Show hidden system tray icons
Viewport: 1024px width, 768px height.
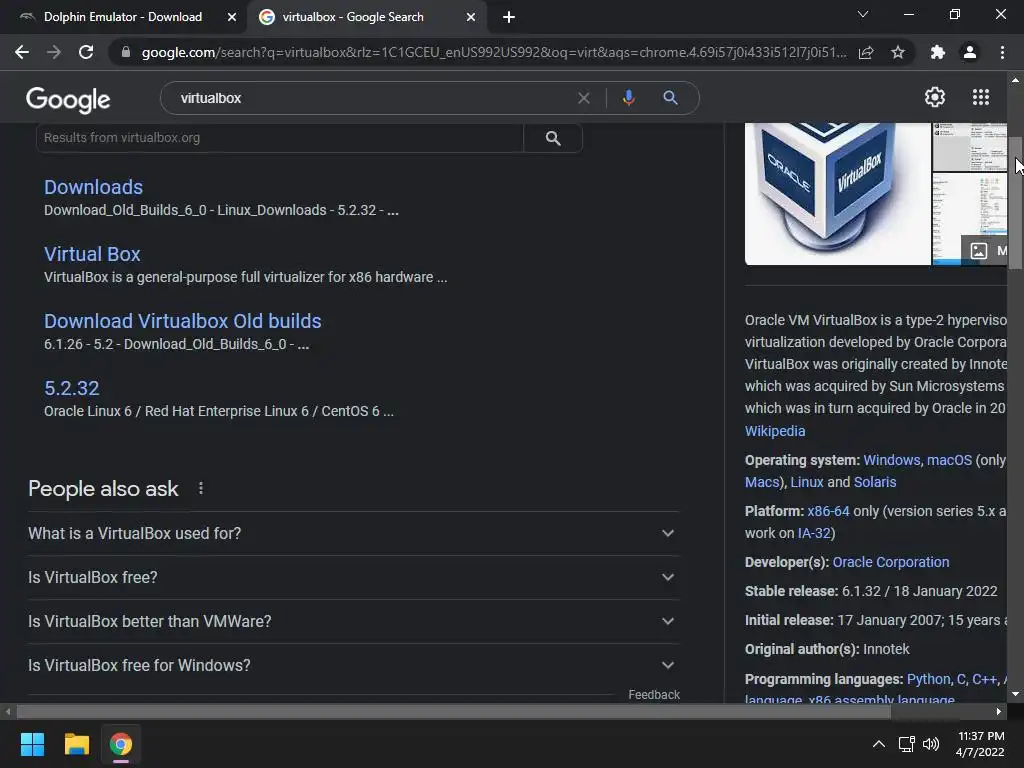(879, 744)
